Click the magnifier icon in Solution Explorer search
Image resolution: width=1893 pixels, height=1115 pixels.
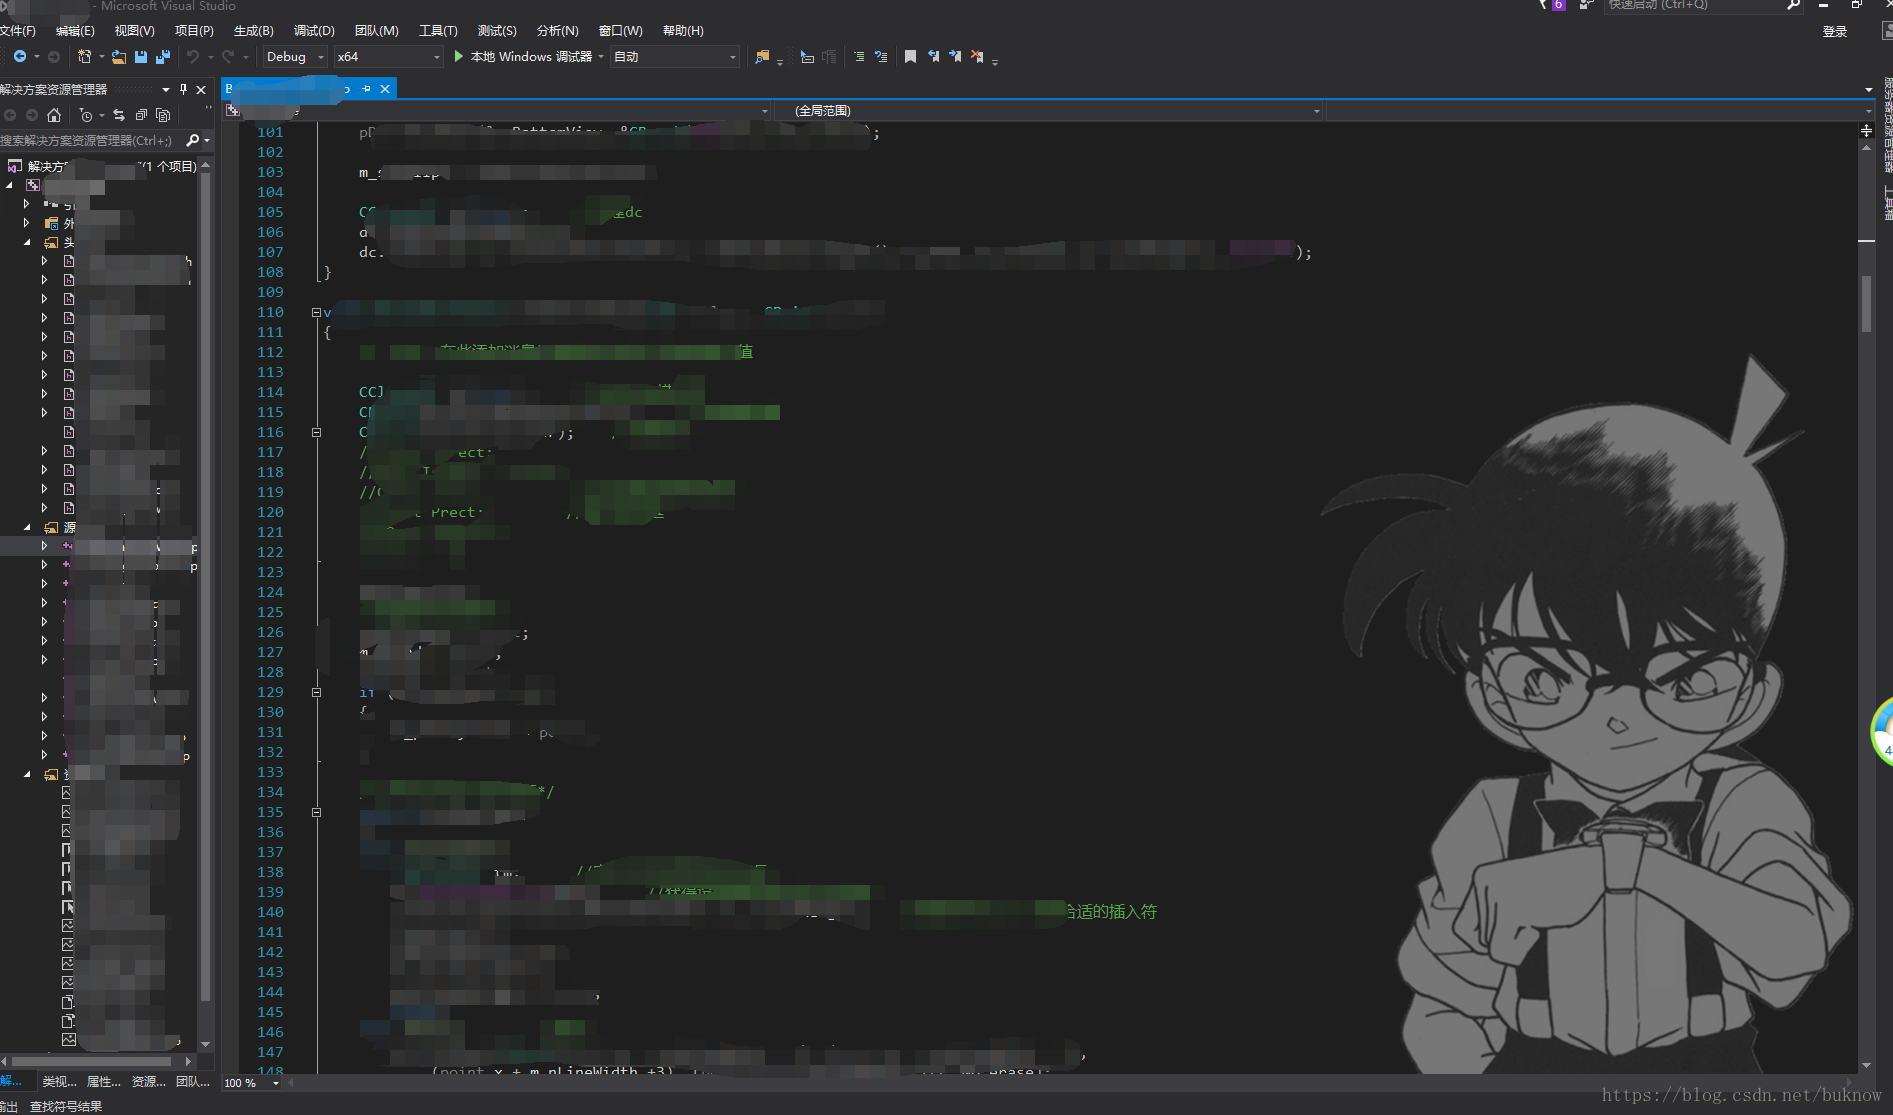[x=193, y=140]
